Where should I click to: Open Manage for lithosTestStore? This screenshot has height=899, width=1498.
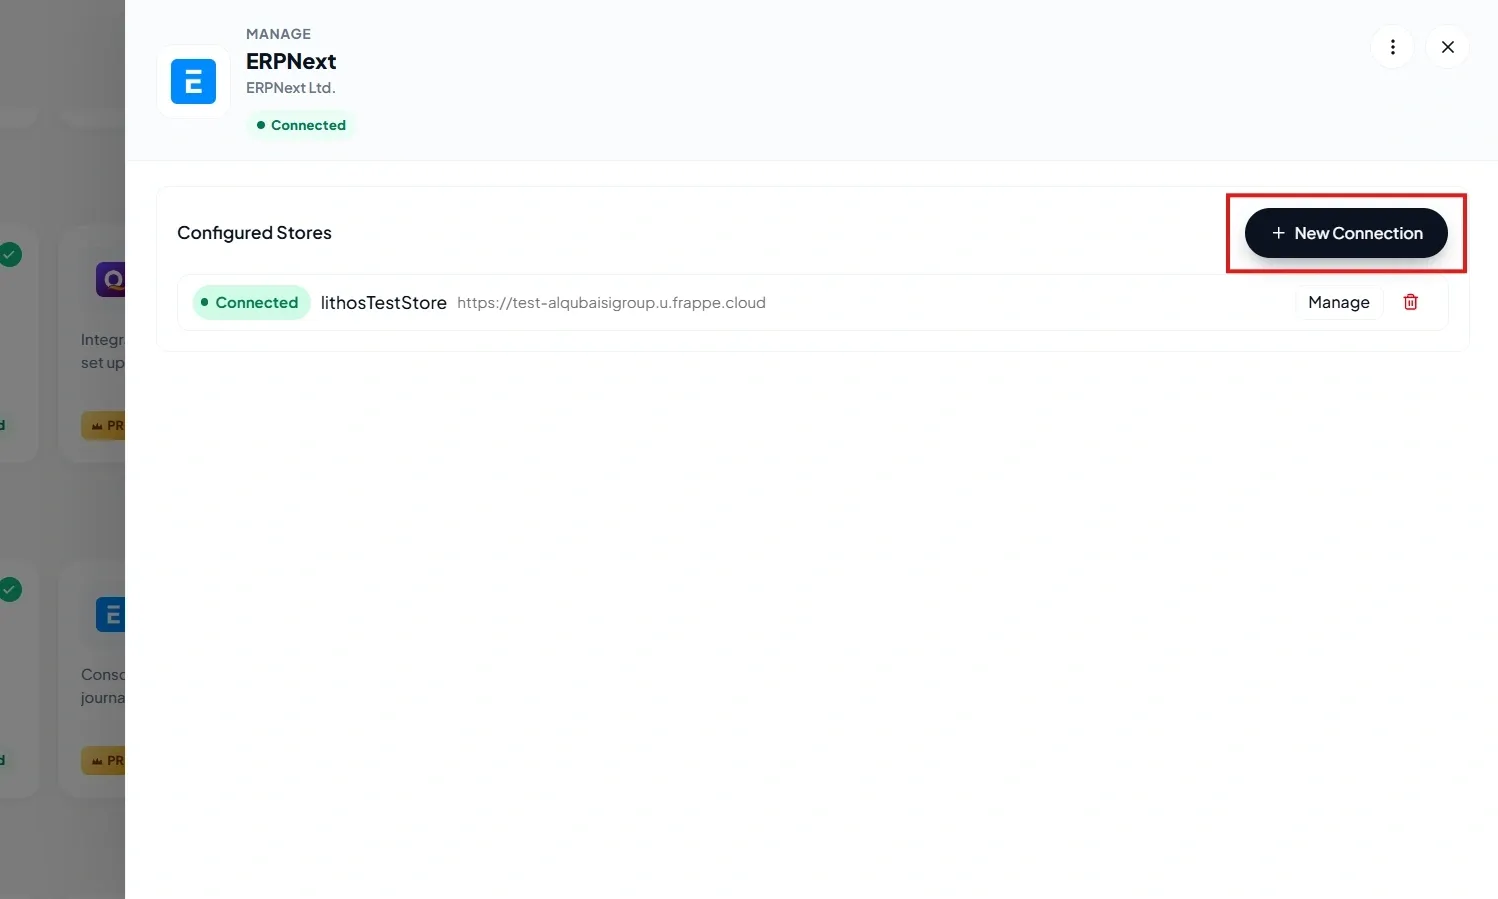pyautogui.click(x=1339, y=302)
